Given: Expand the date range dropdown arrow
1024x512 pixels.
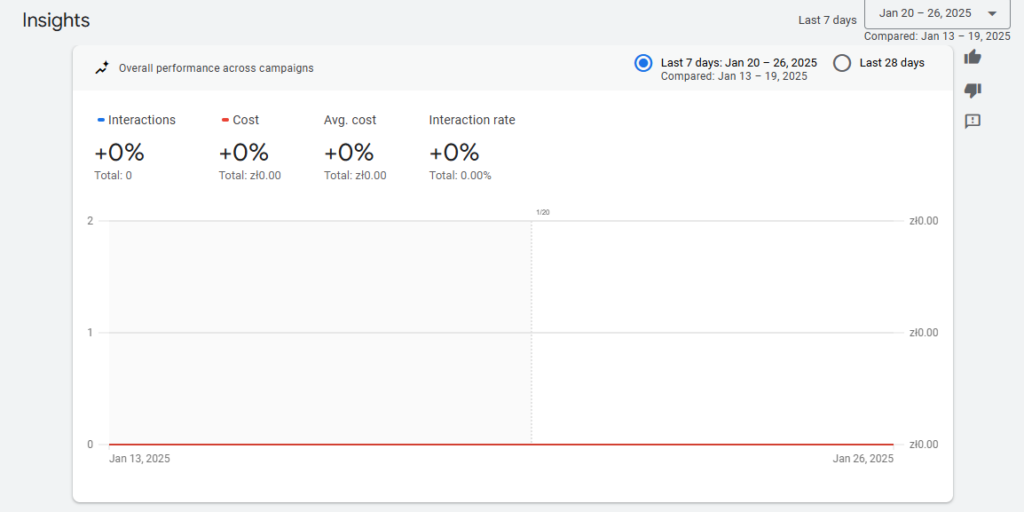Looking at the screenshot, I should 991,14.
